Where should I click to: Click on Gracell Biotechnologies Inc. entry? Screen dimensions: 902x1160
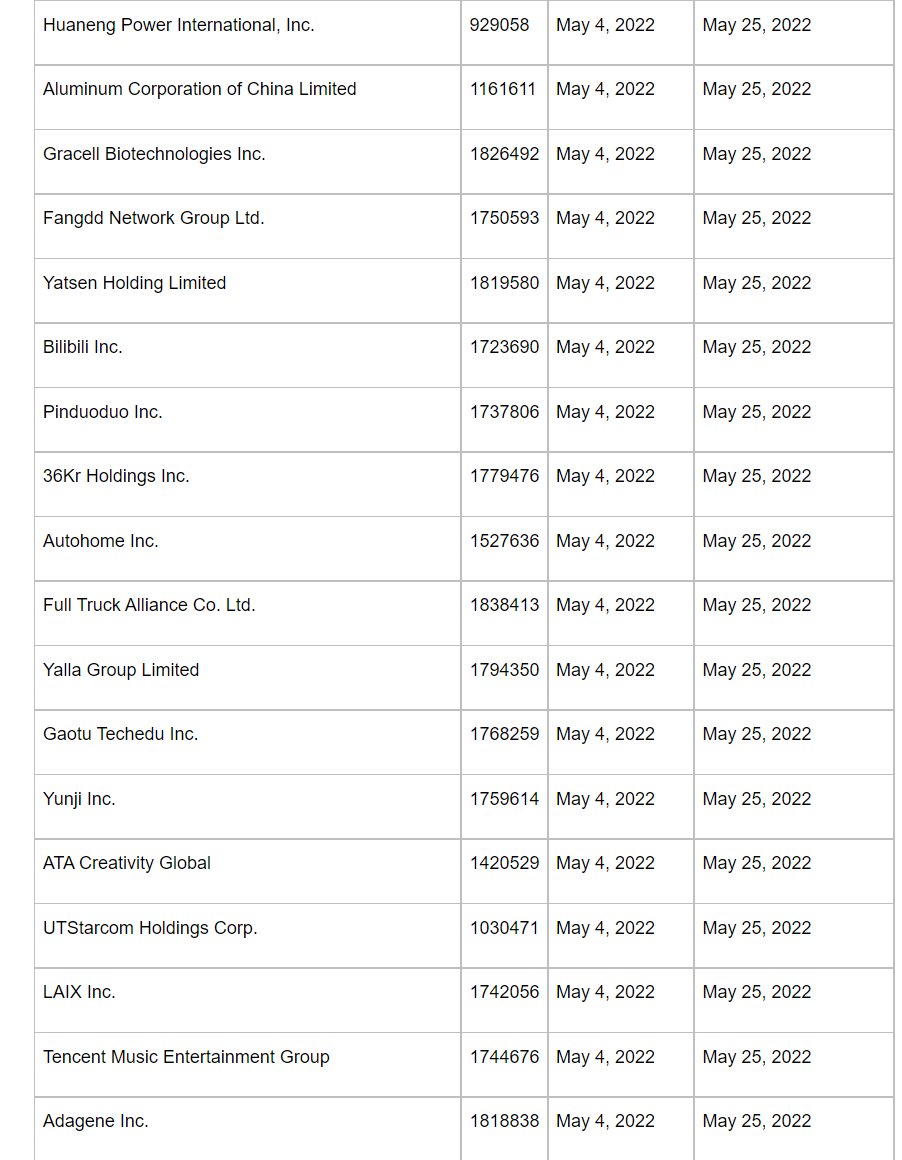pos(154,154)
